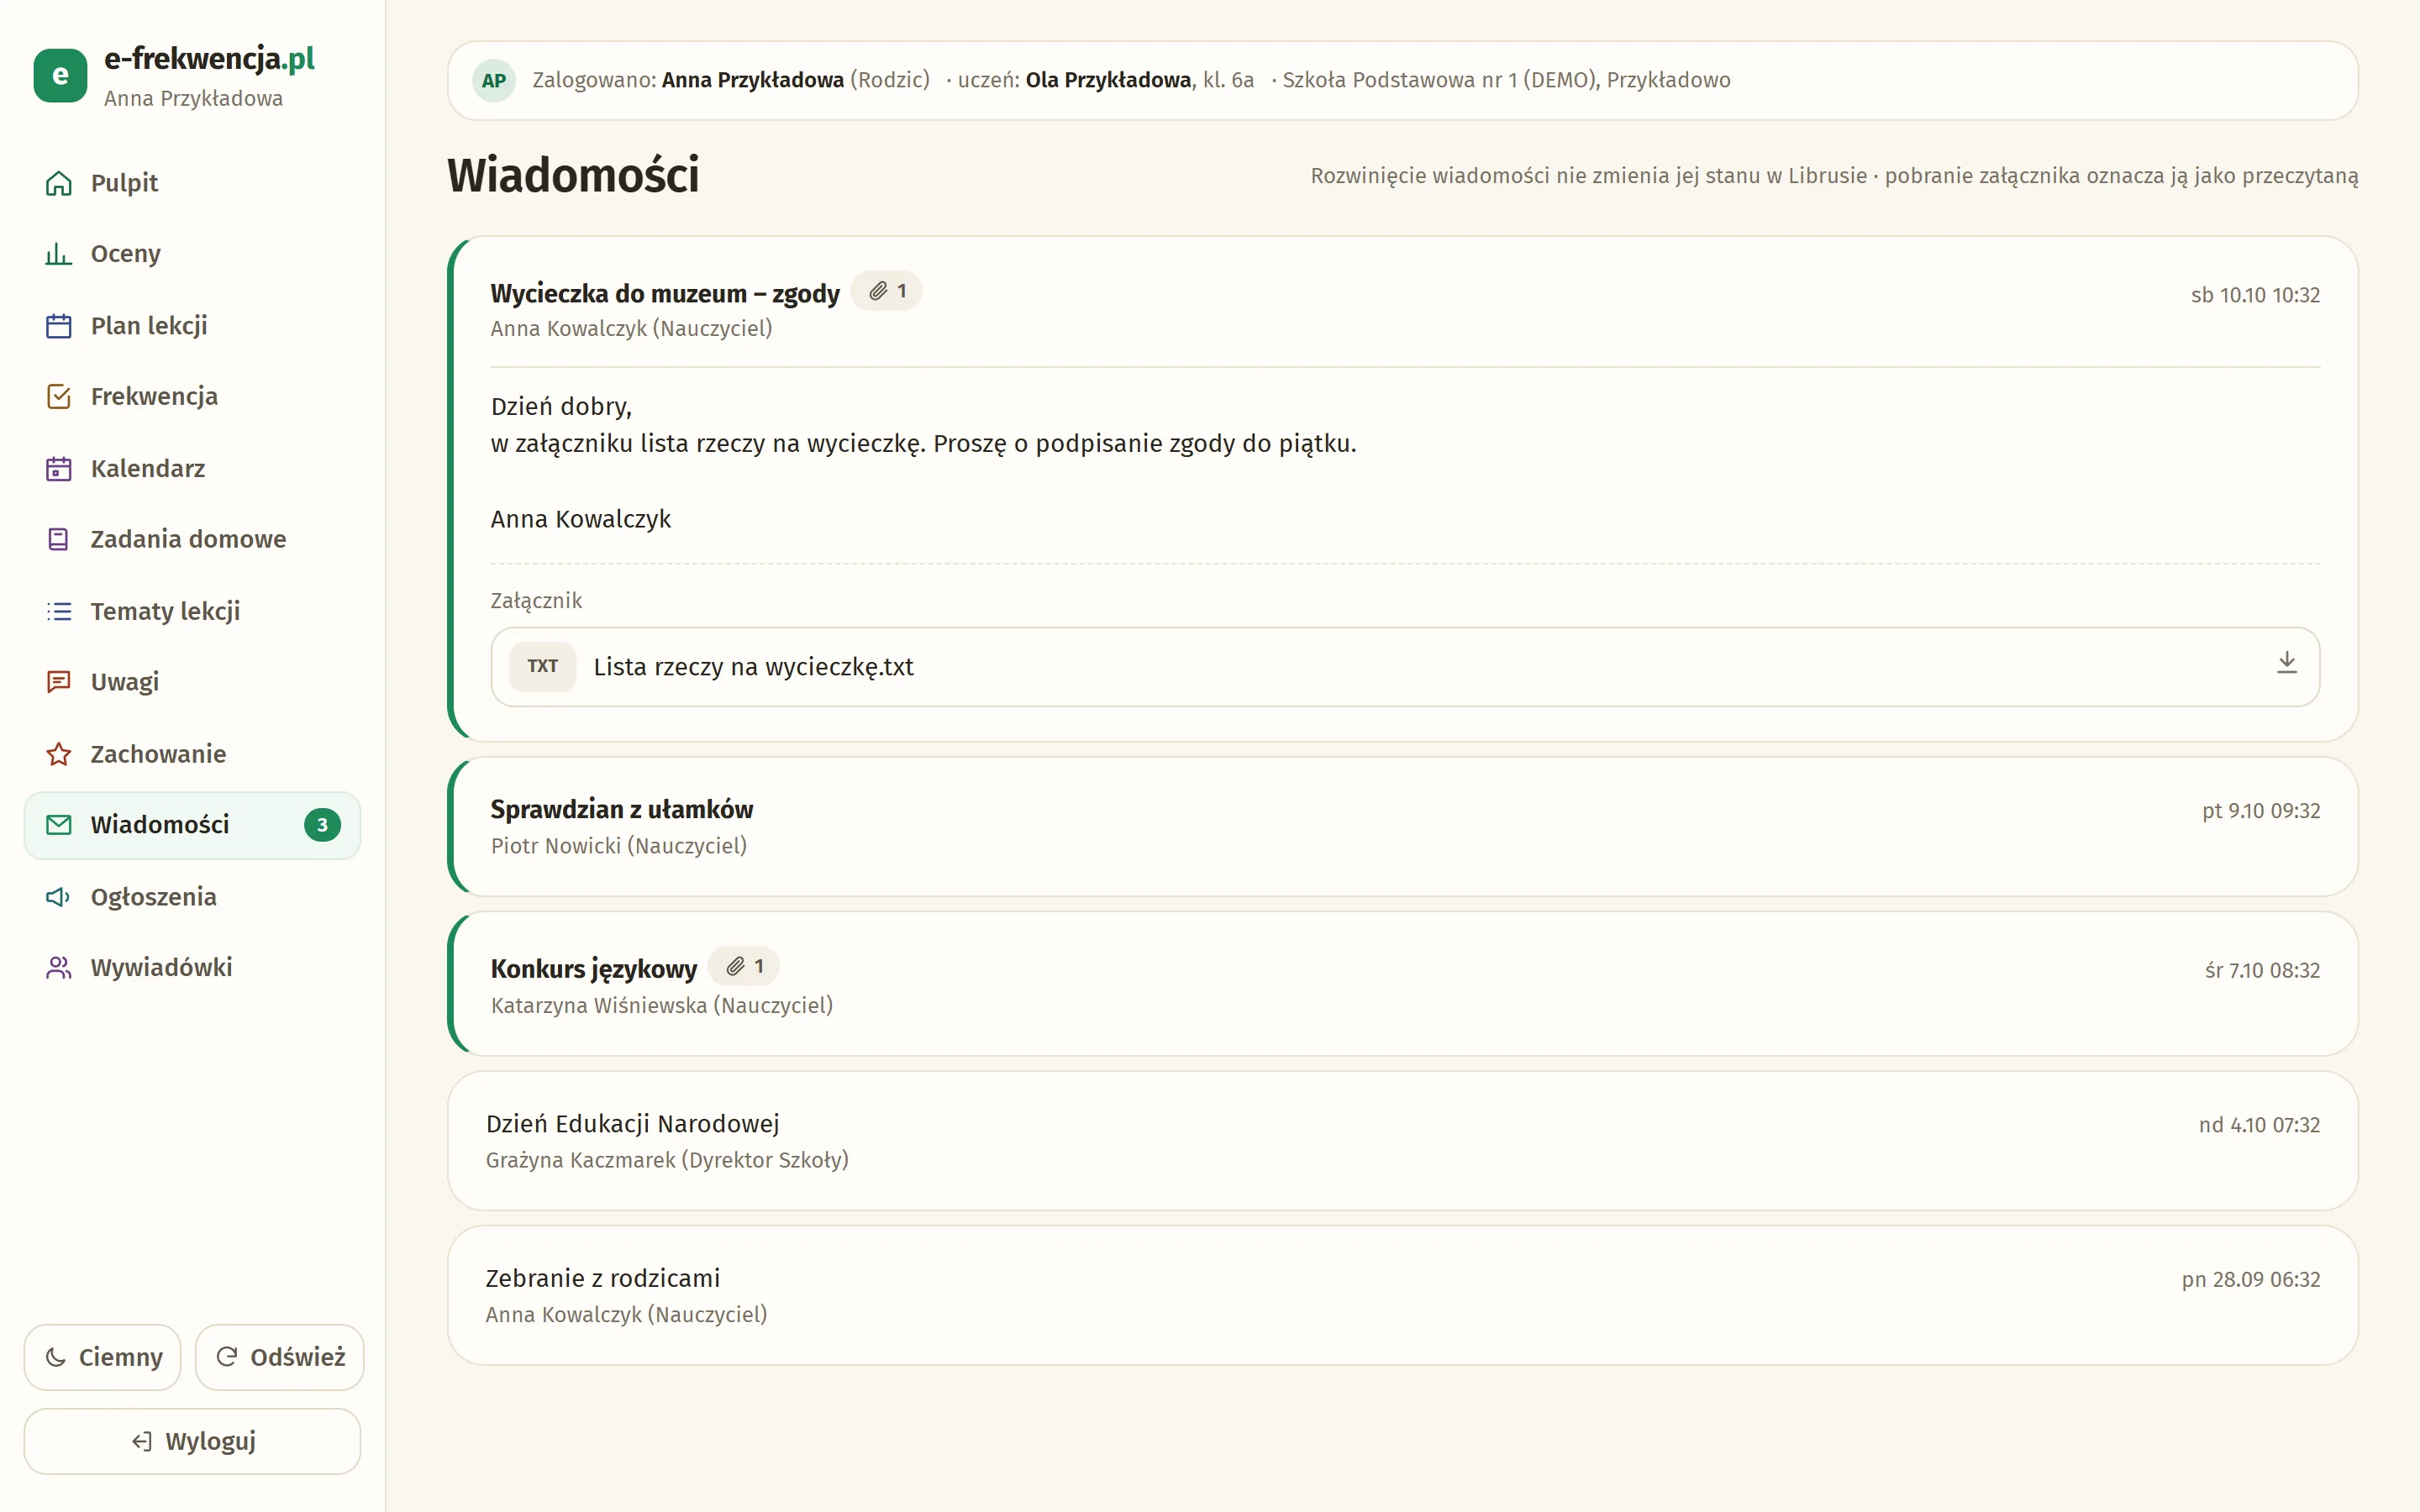Click the book icon for Zadania domowe
Image resolution: width=2420 pixels, height=1512 pixels.
[59, 540]
